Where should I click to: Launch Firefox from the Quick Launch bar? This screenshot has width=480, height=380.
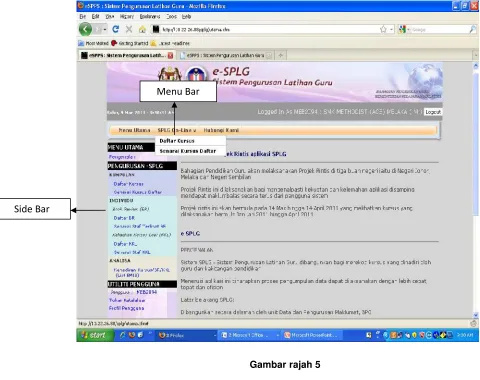132,335
